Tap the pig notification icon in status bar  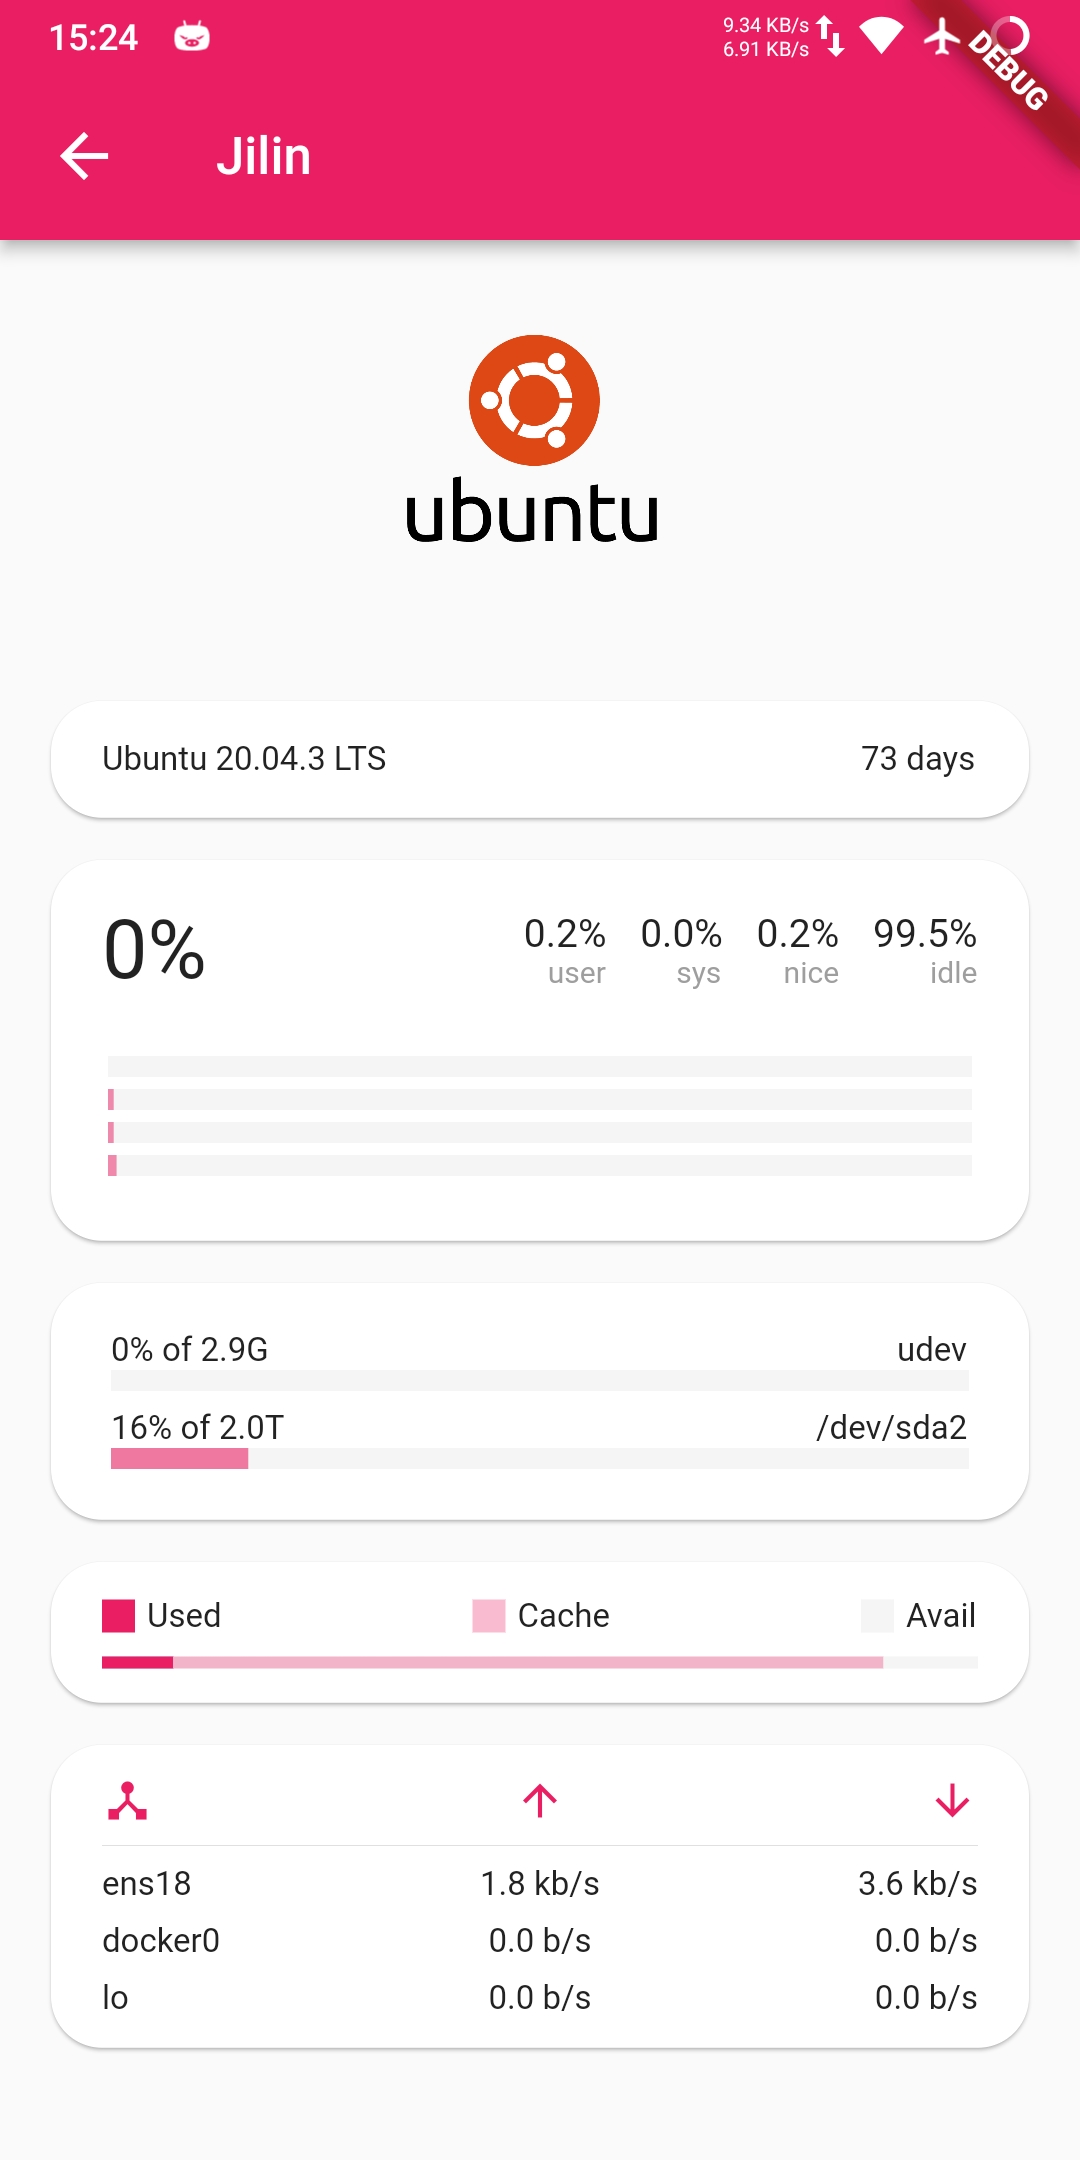192,37
